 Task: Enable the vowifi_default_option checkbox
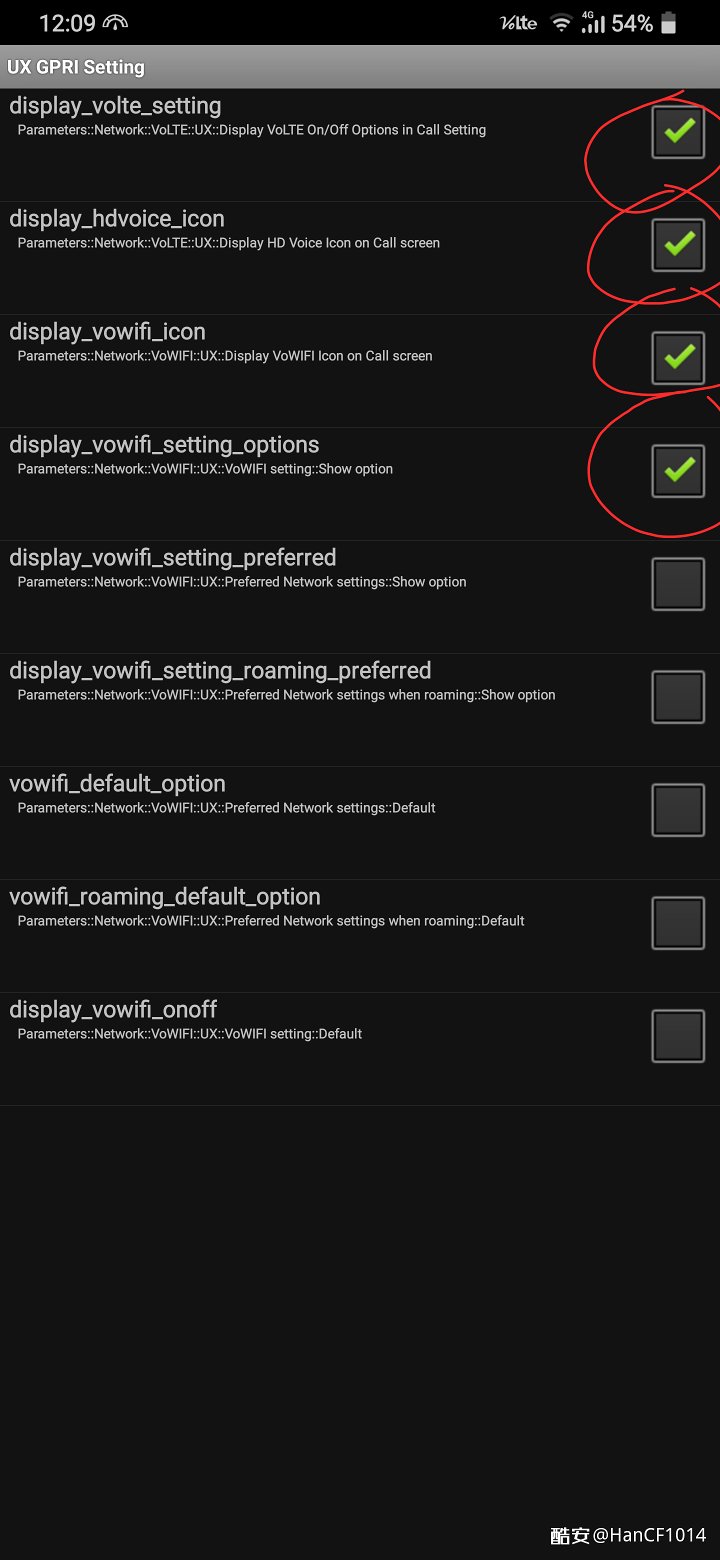(678, 810)
